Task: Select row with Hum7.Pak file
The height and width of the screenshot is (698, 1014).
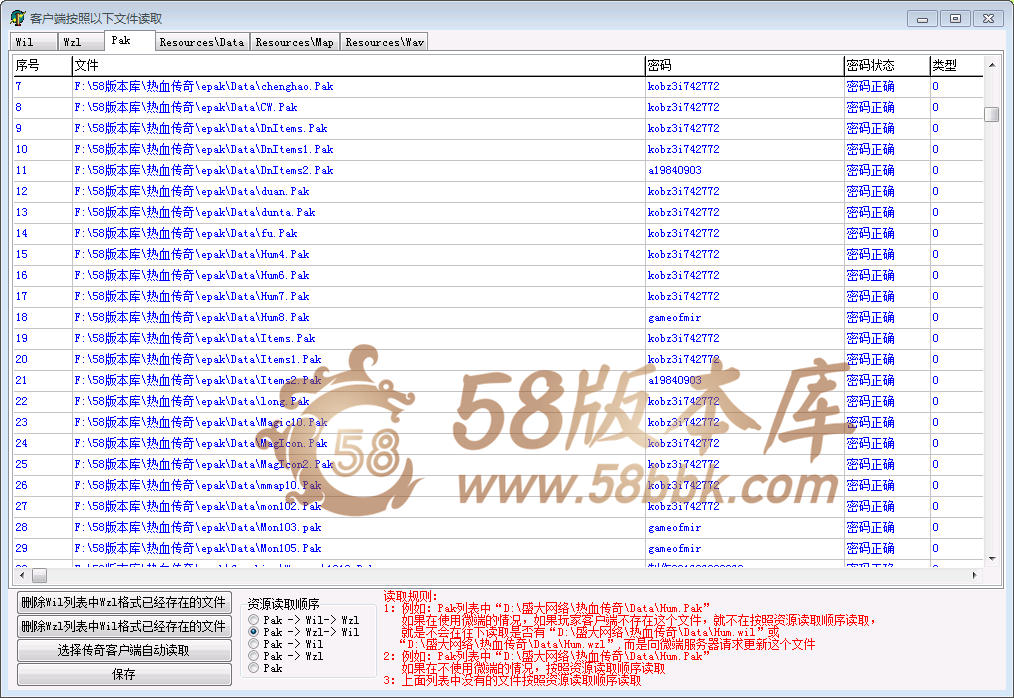Action: coord(498,296)
